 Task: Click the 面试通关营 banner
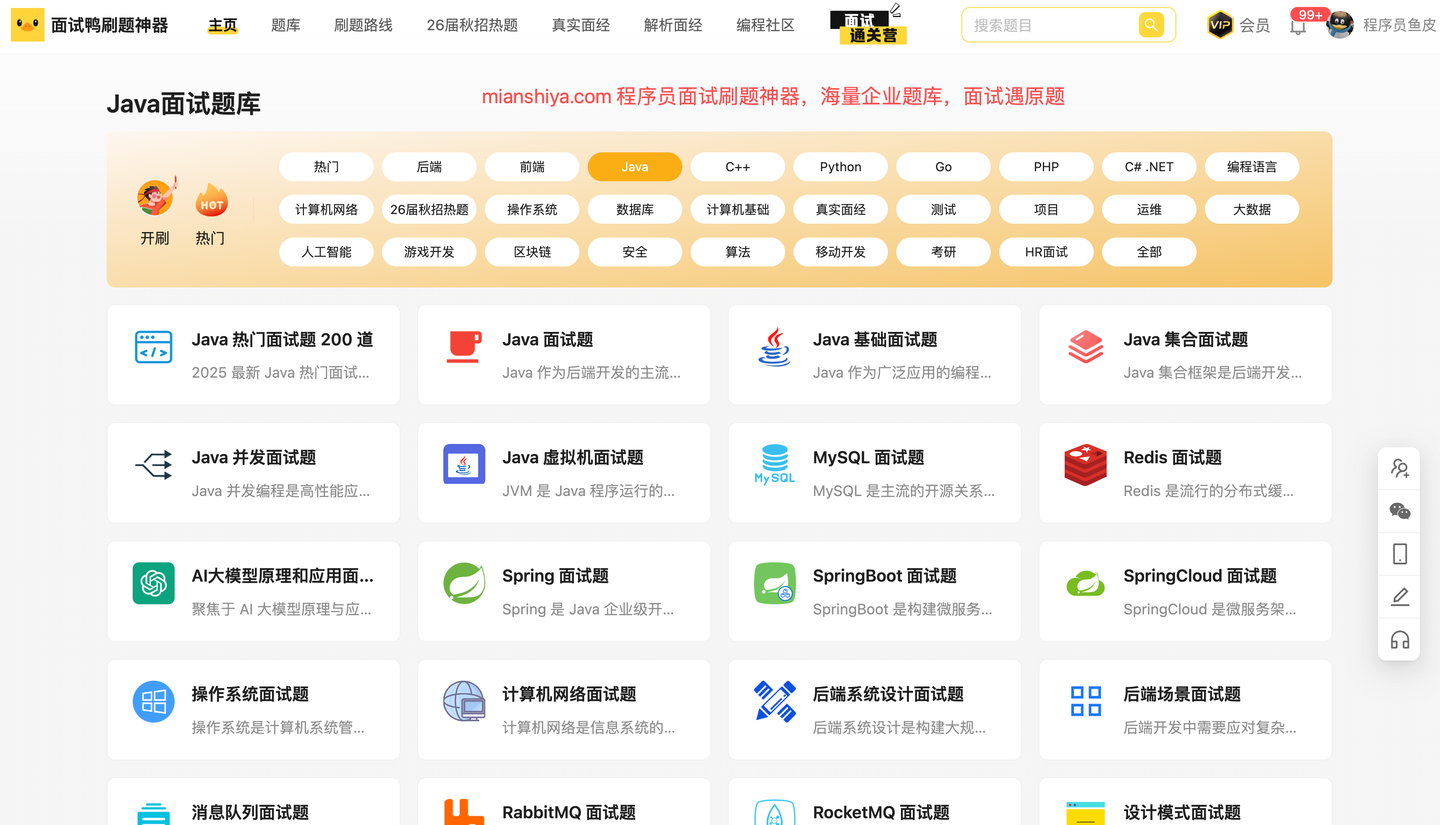point(868,25)
